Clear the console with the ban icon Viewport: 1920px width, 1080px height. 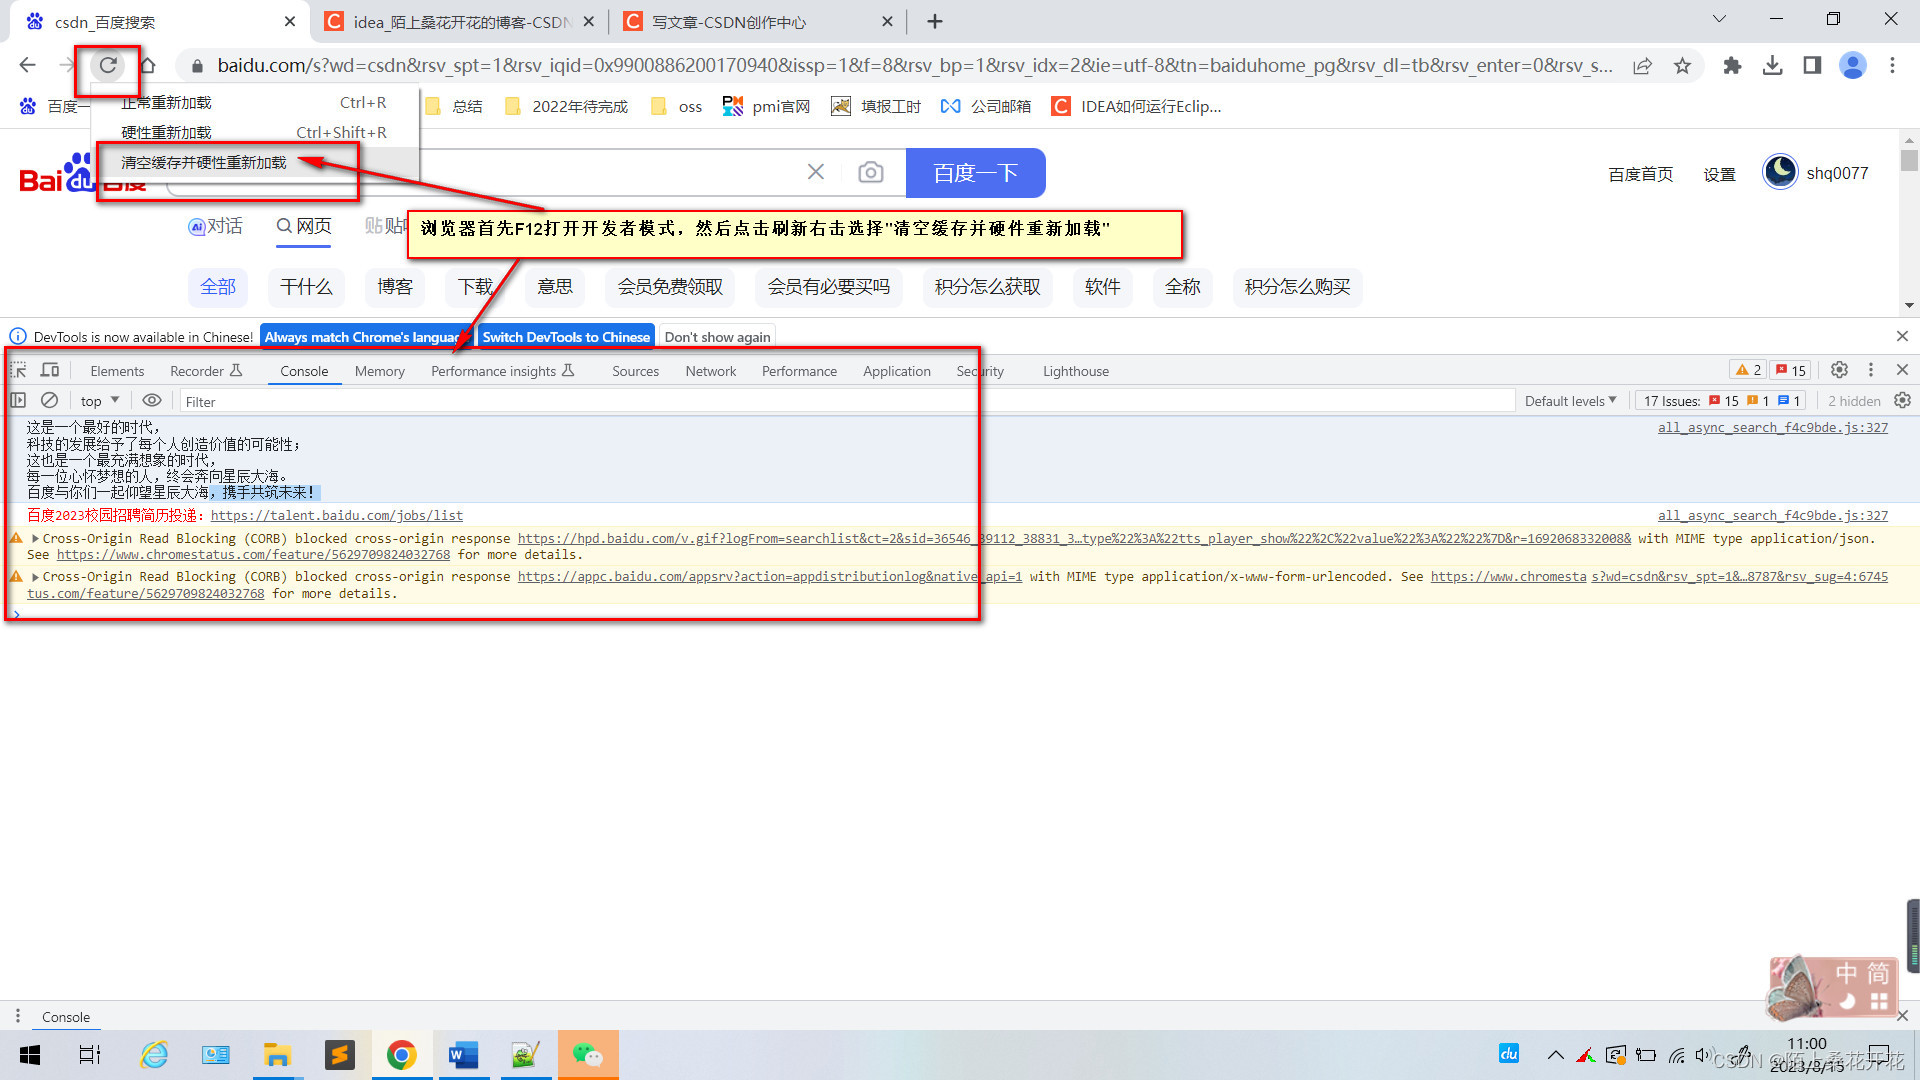coord(49,400)
